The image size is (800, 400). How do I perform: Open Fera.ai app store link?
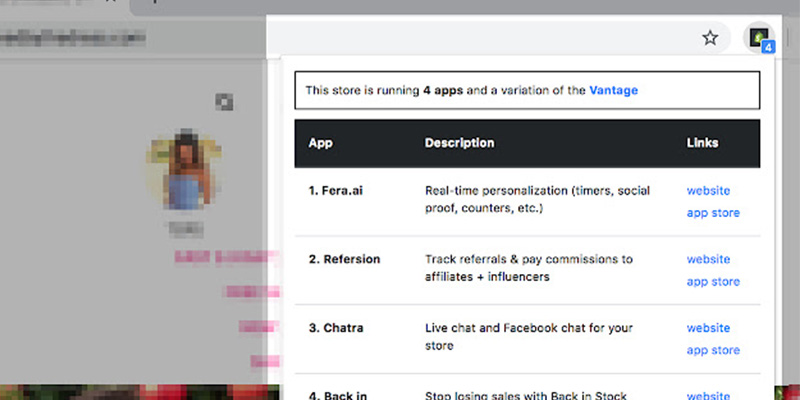tap(713, 213)
